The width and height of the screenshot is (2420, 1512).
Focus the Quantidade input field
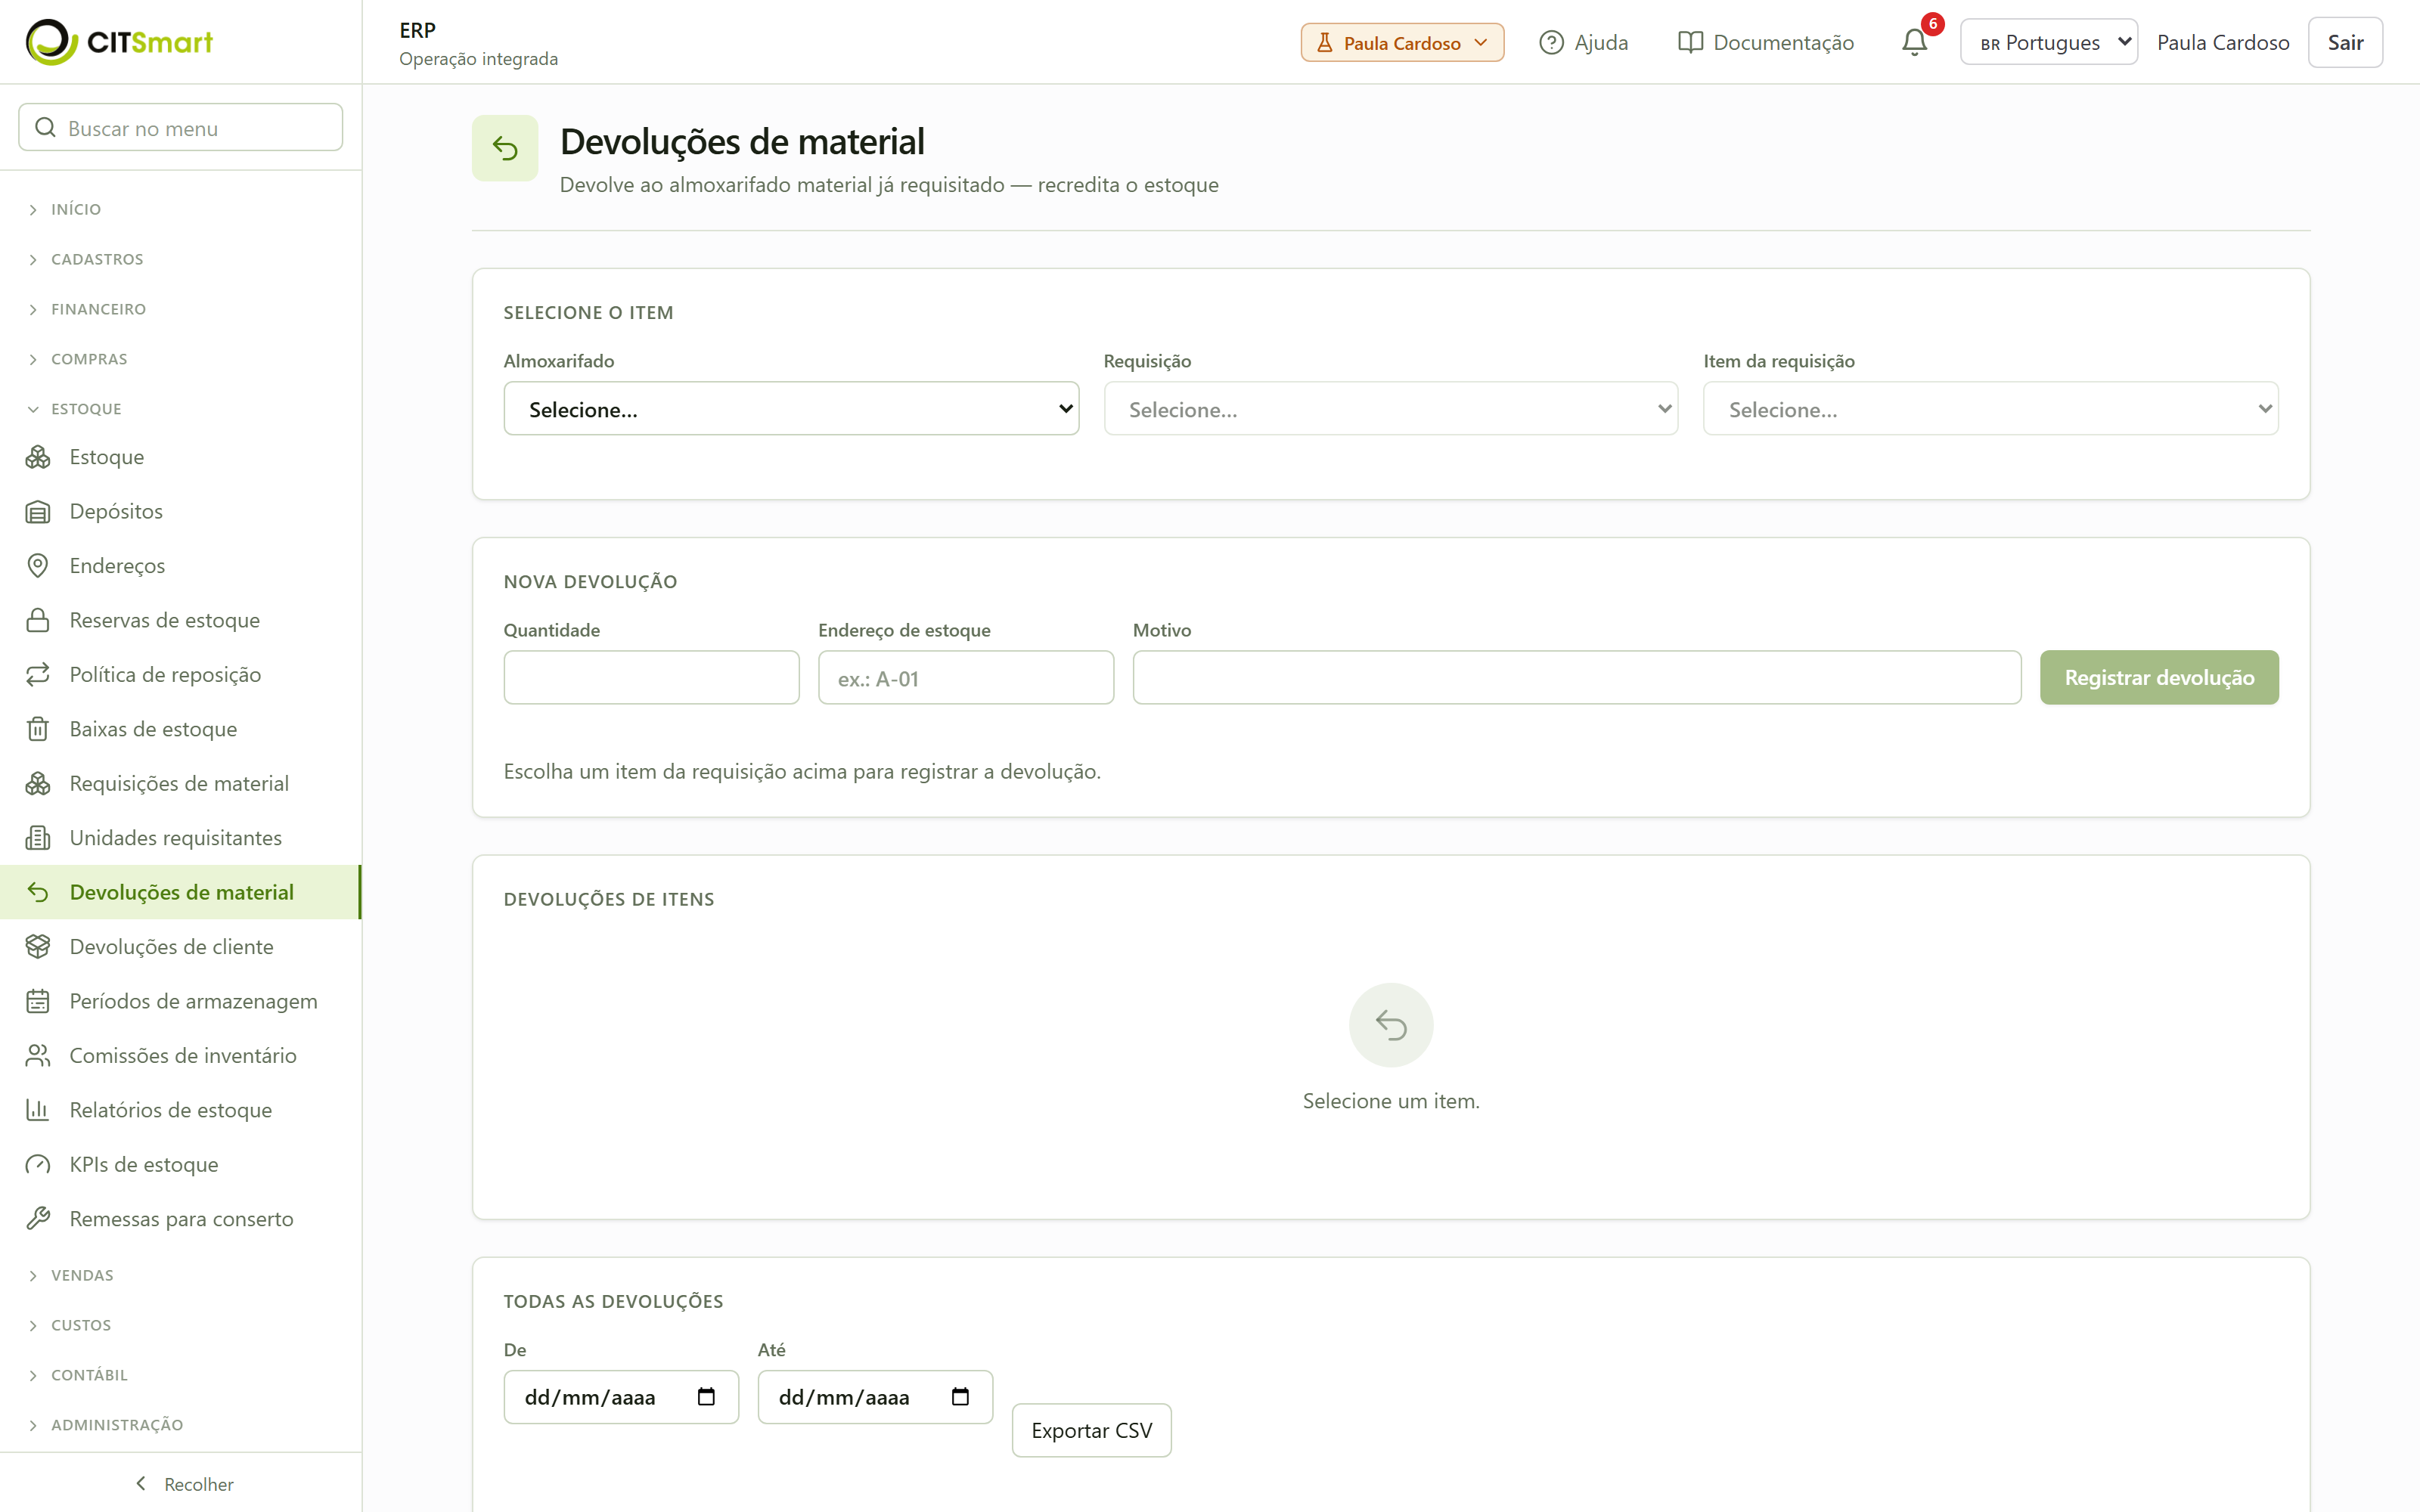pos(651,678)
